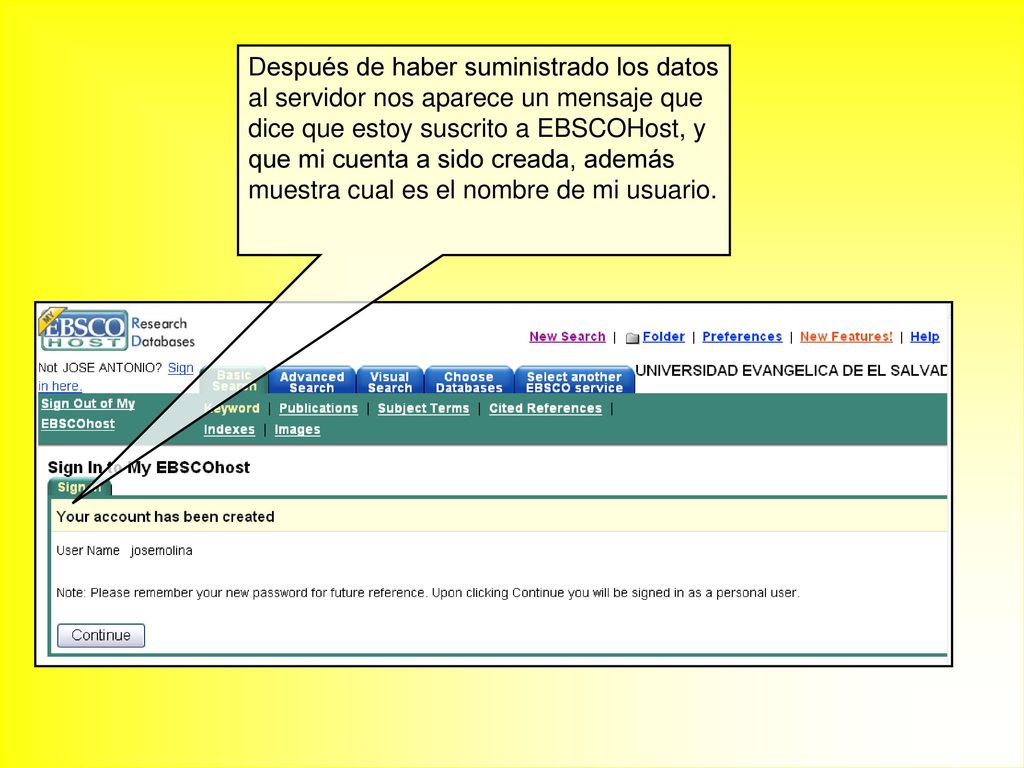Open the Visual Search tab
Viewport: 1024px width, 768px height.
coord(390,381)
